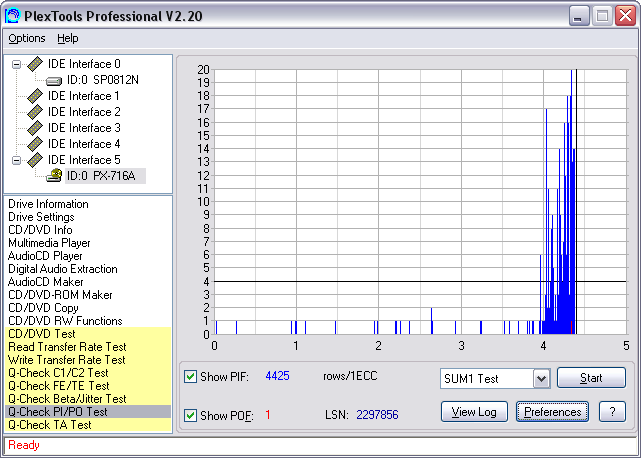The image size is (641, 458).
Task: Click the IDE Interface 0 chip icon
Action: coord(35,64)
